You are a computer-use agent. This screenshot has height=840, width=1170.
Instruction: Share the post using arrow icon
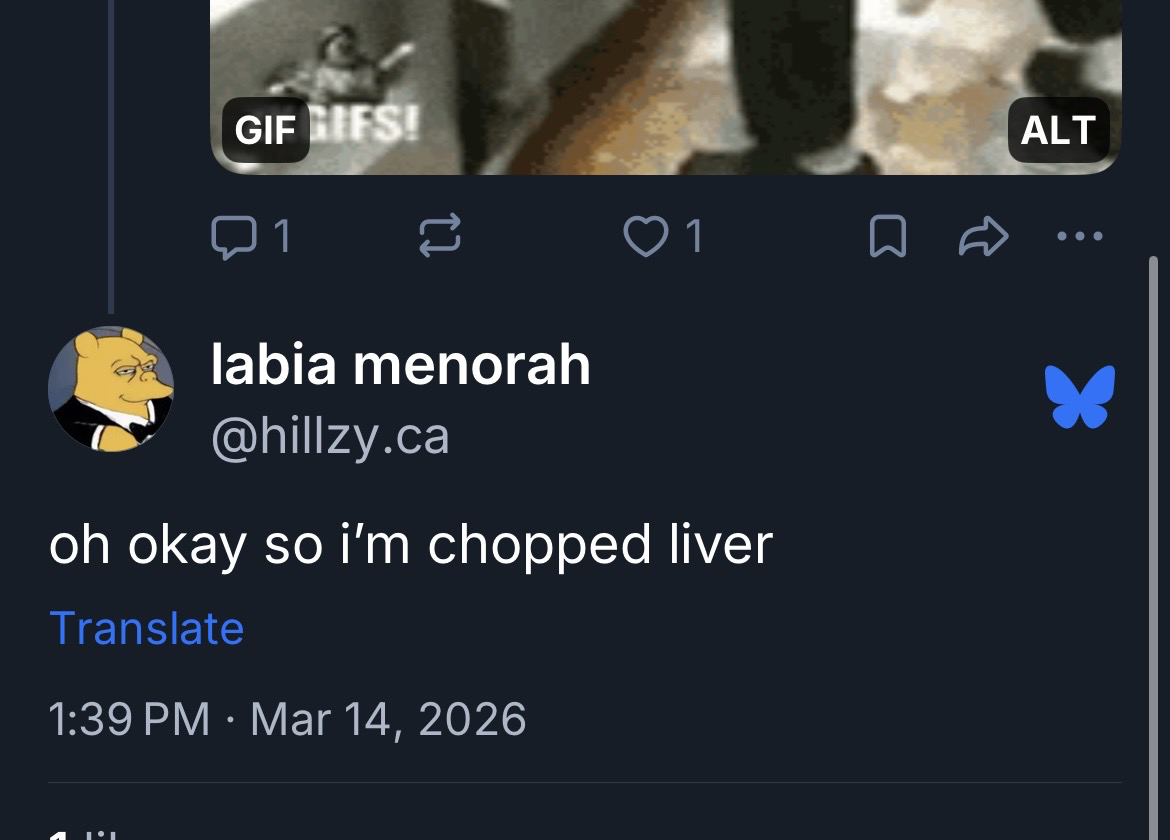pos(983,237)
